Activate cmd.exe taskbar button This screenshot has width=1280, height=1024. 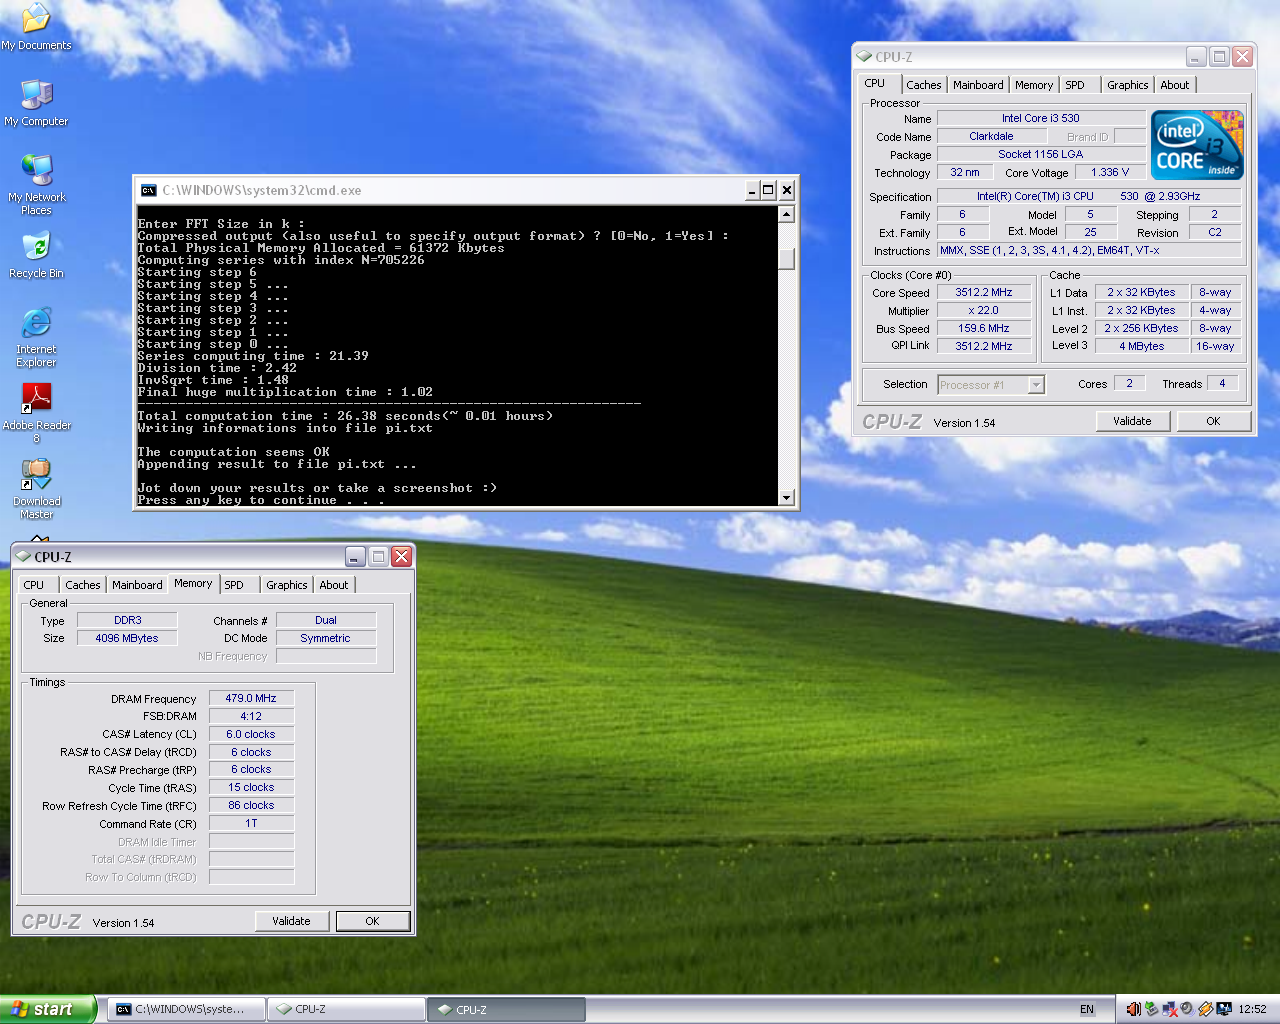186,1009
